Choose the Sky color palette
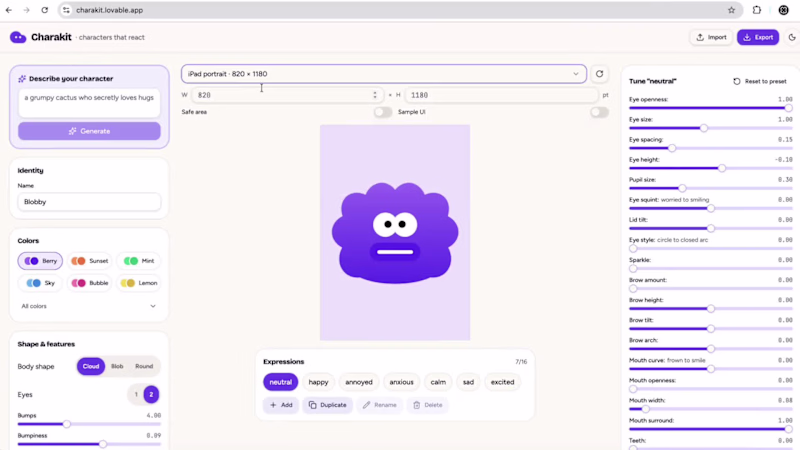 40,283
